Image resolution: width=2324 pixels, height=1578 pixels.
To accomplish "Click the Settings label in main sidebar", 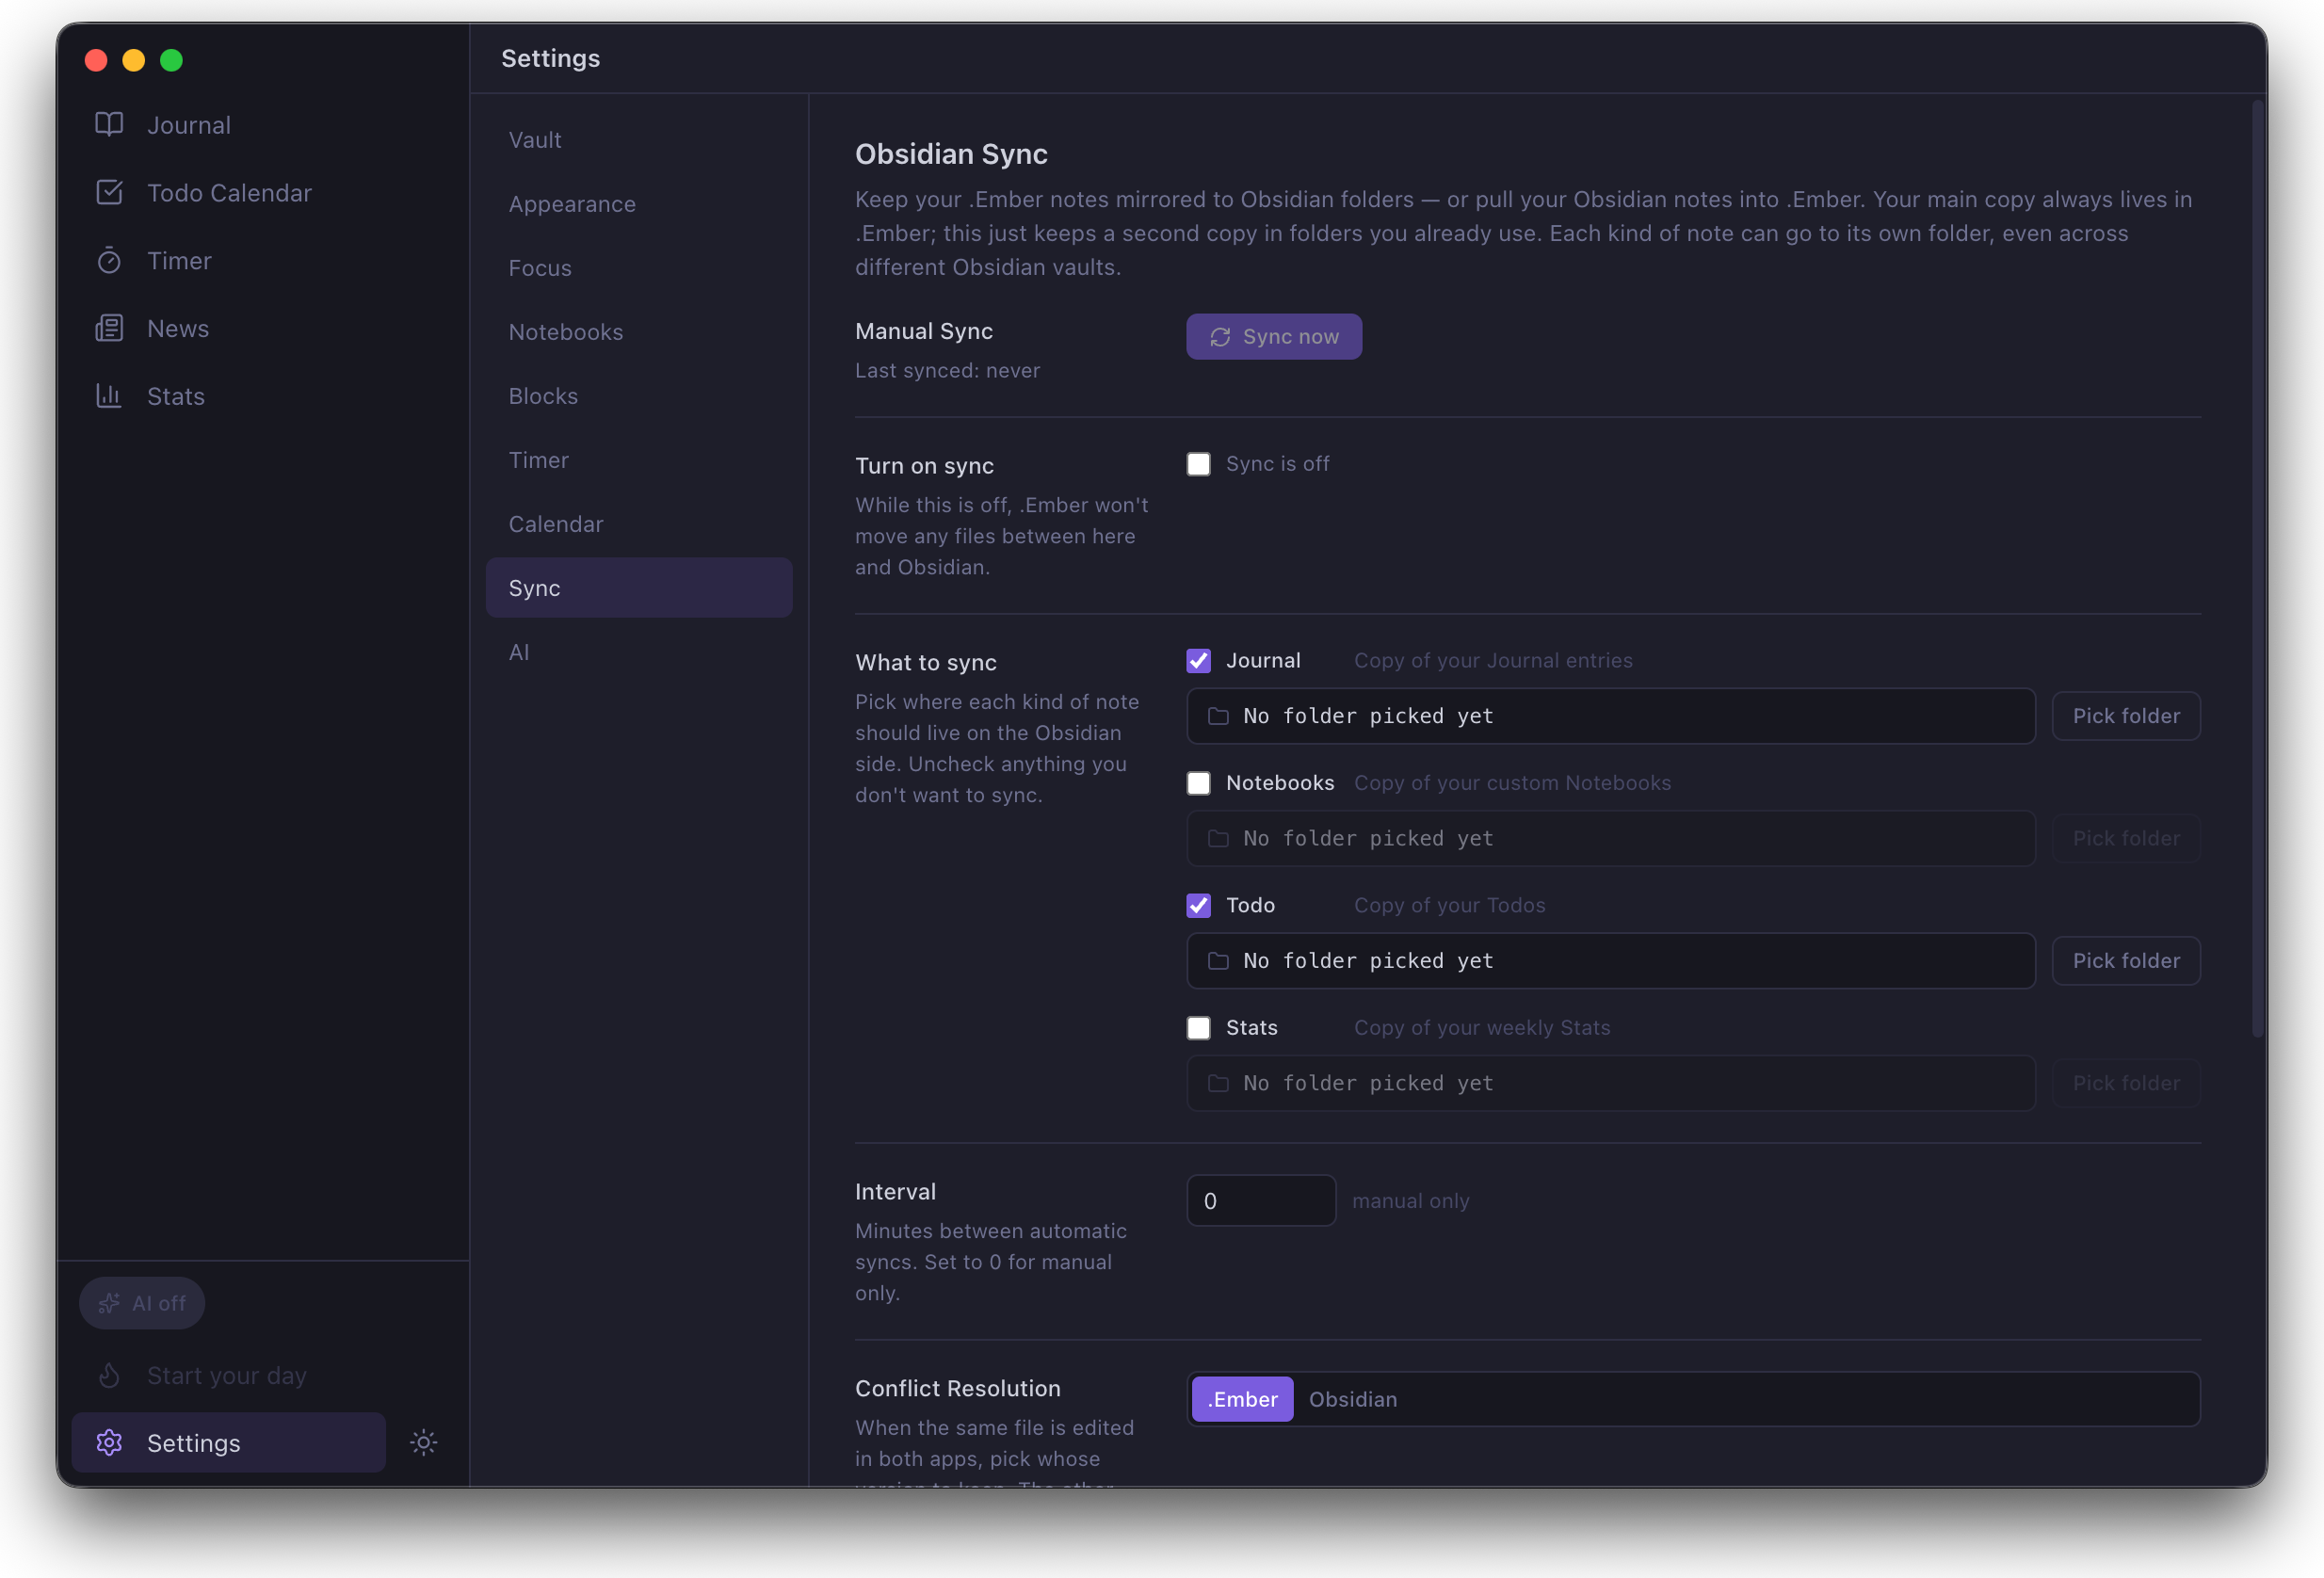I will [193, 1443].
